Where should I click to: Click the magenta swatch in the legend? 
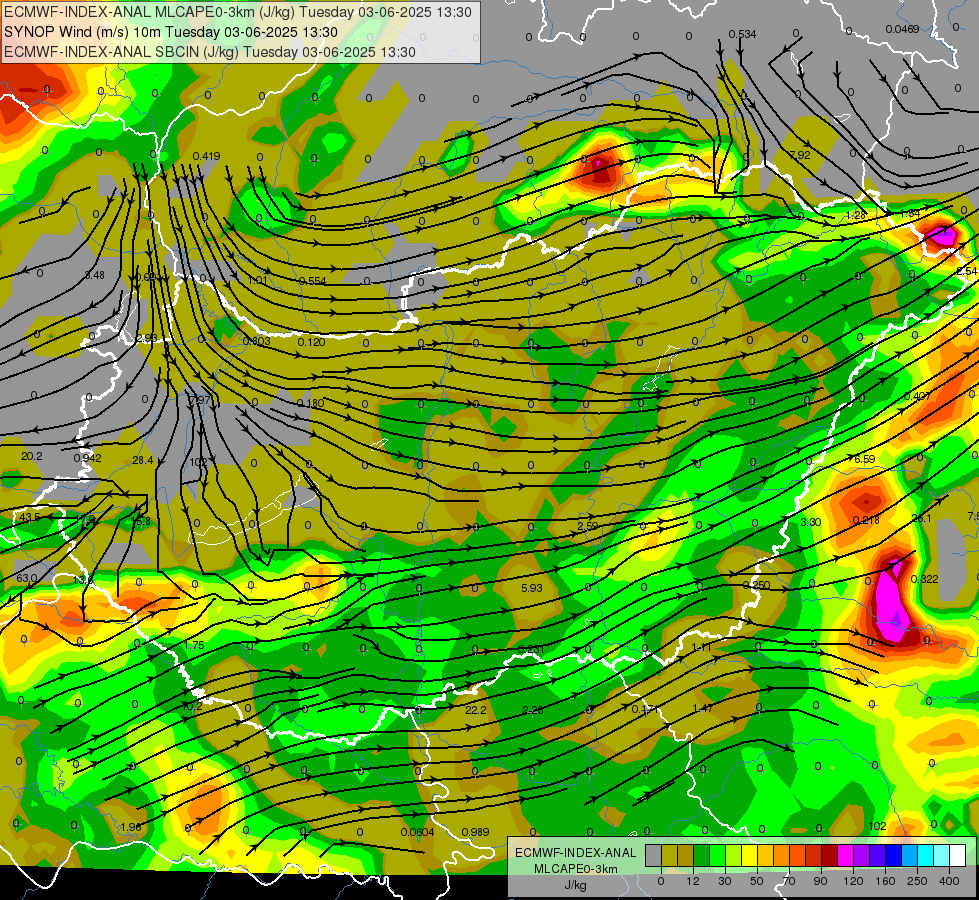tap(845, 855)
